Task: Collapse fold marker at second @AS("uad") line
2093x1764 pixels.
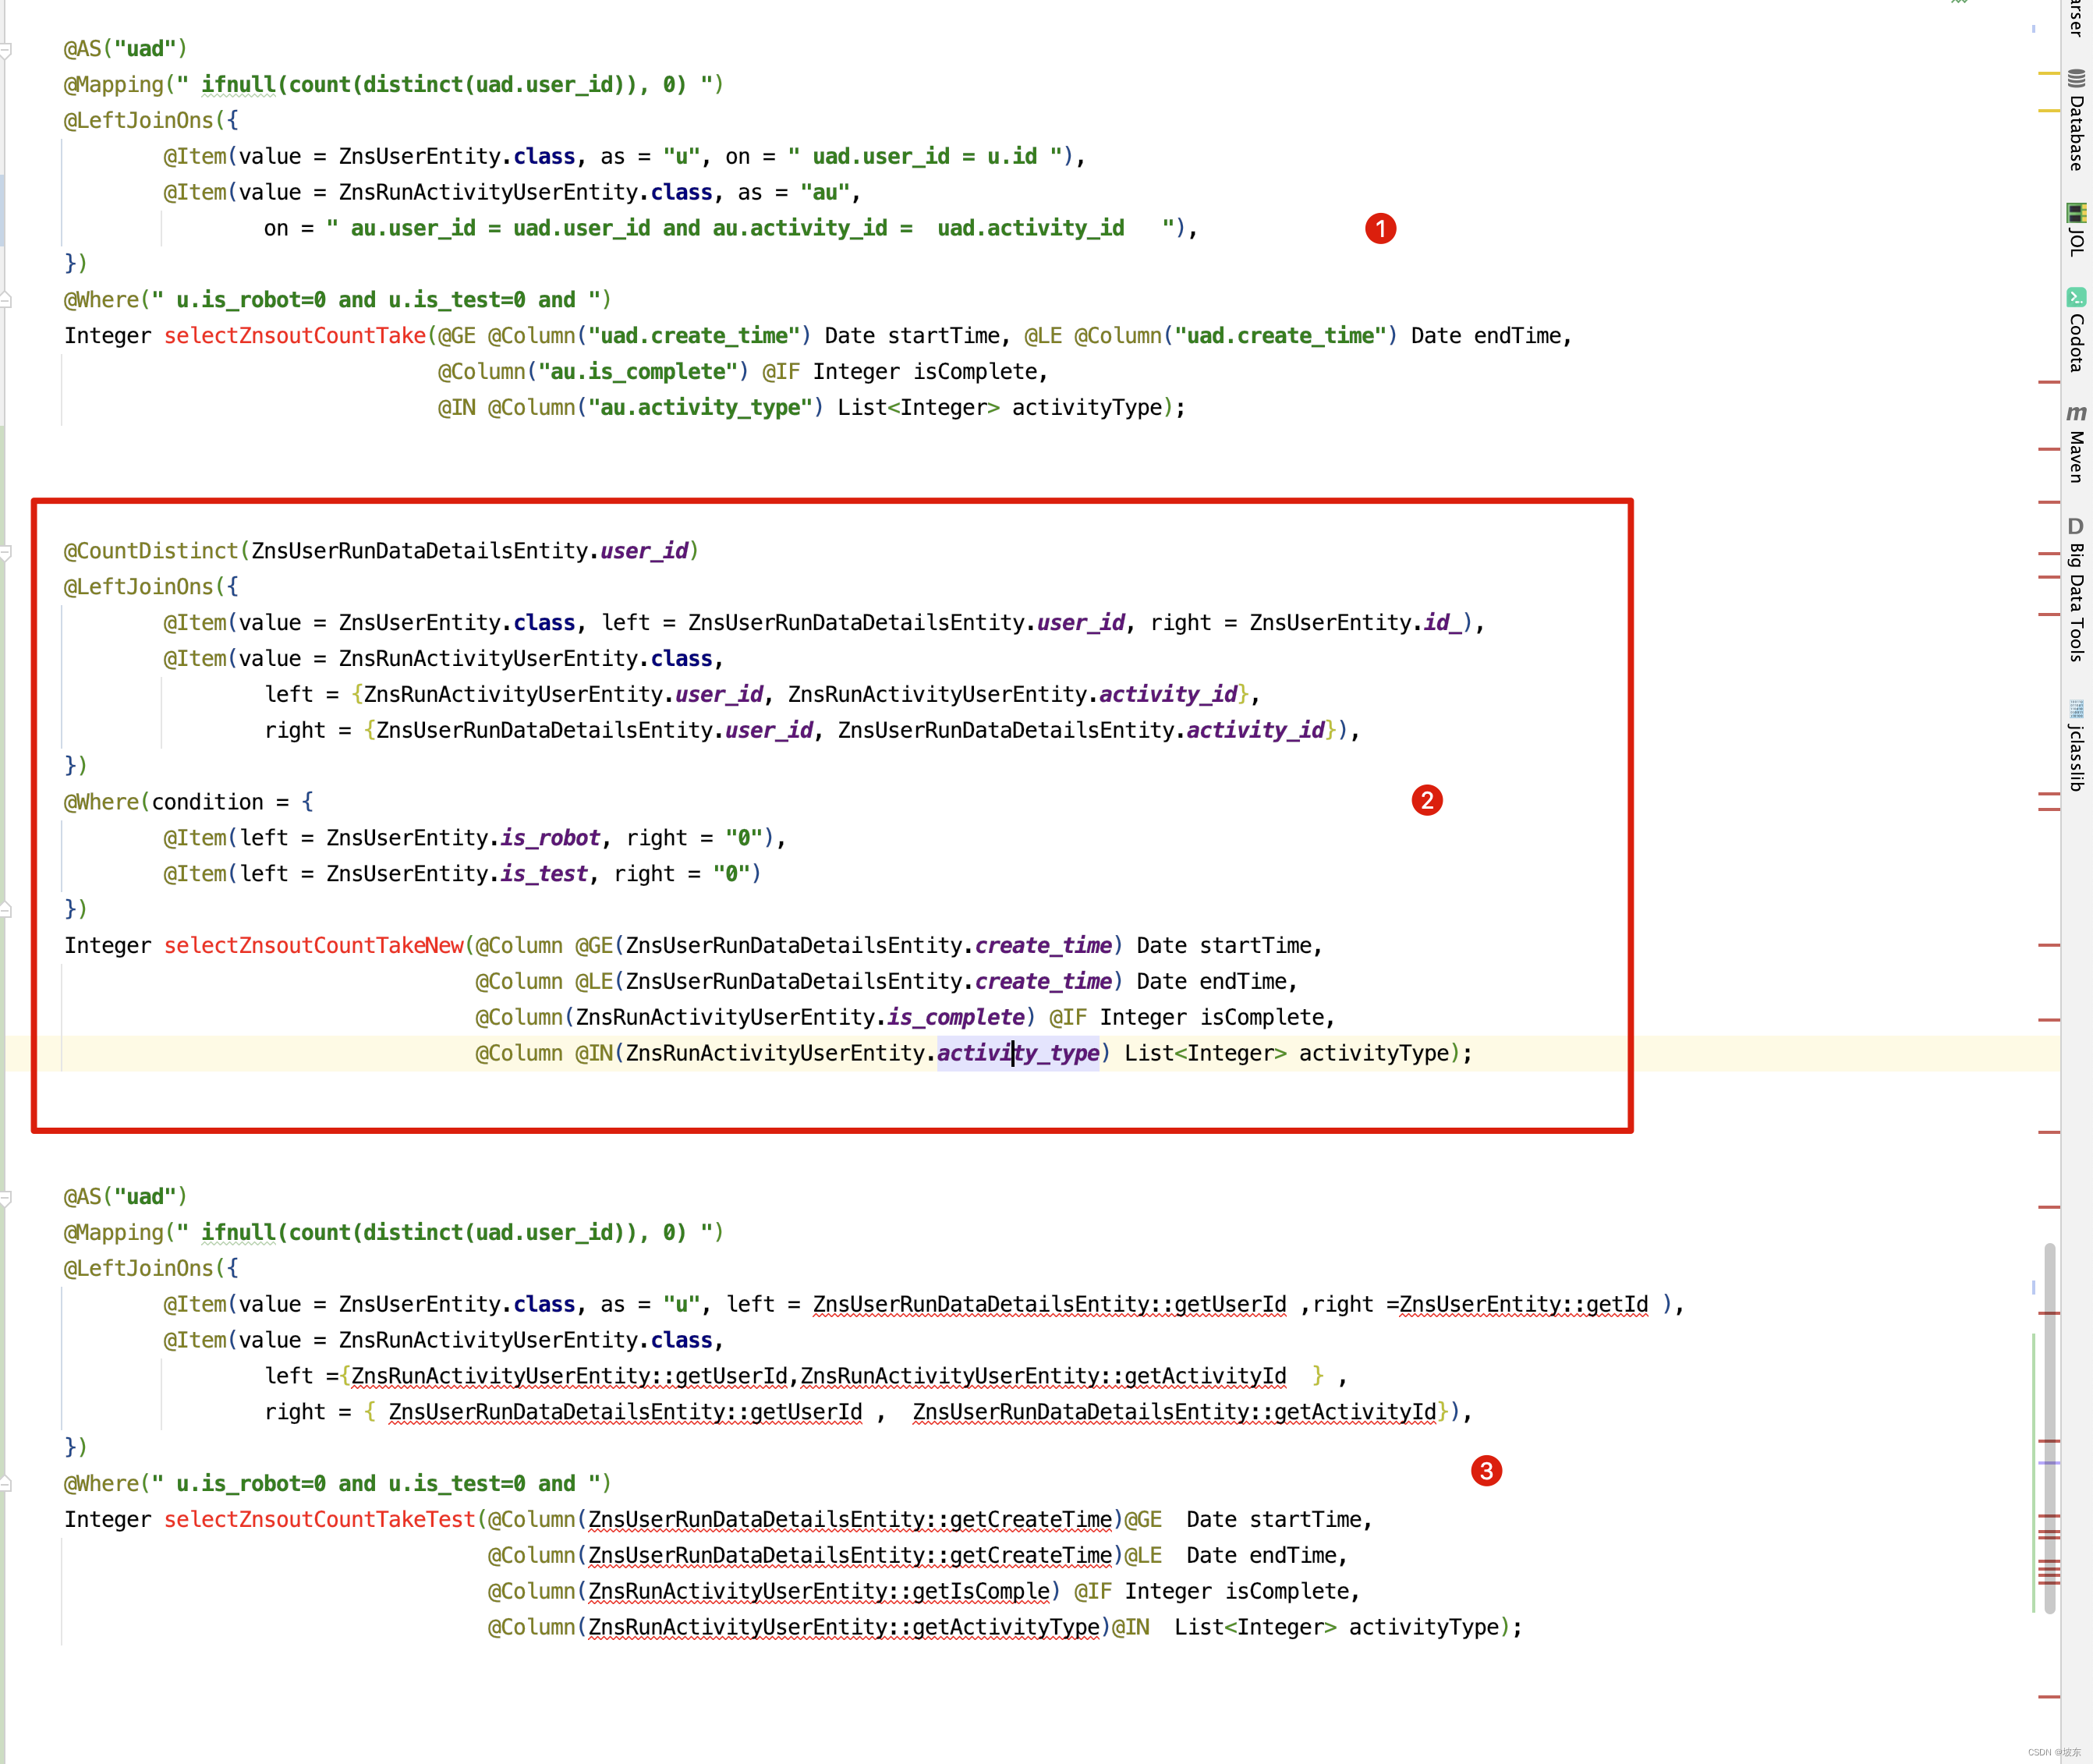Action: coord(6,1197)
